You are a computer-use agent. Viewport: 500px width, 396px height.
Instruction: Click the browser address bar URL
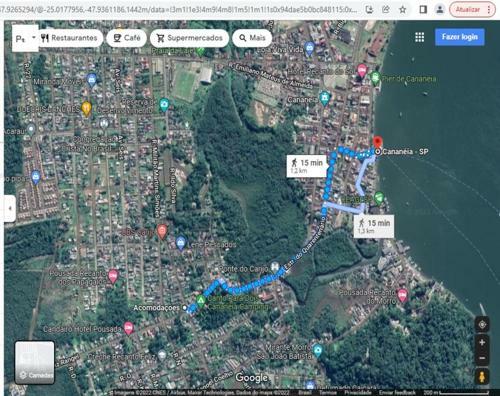pos(178,9)
